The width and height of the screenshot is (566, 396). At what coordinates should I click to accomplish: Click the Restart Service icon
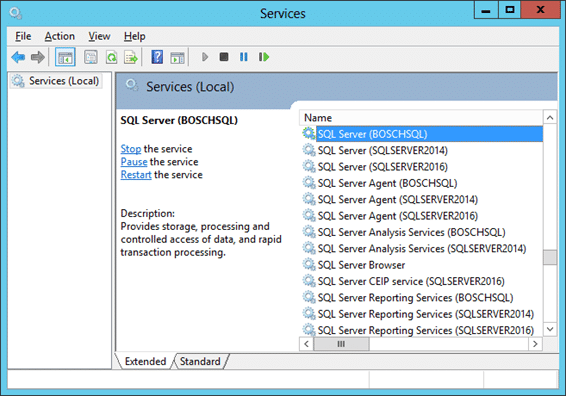(264, 57)
